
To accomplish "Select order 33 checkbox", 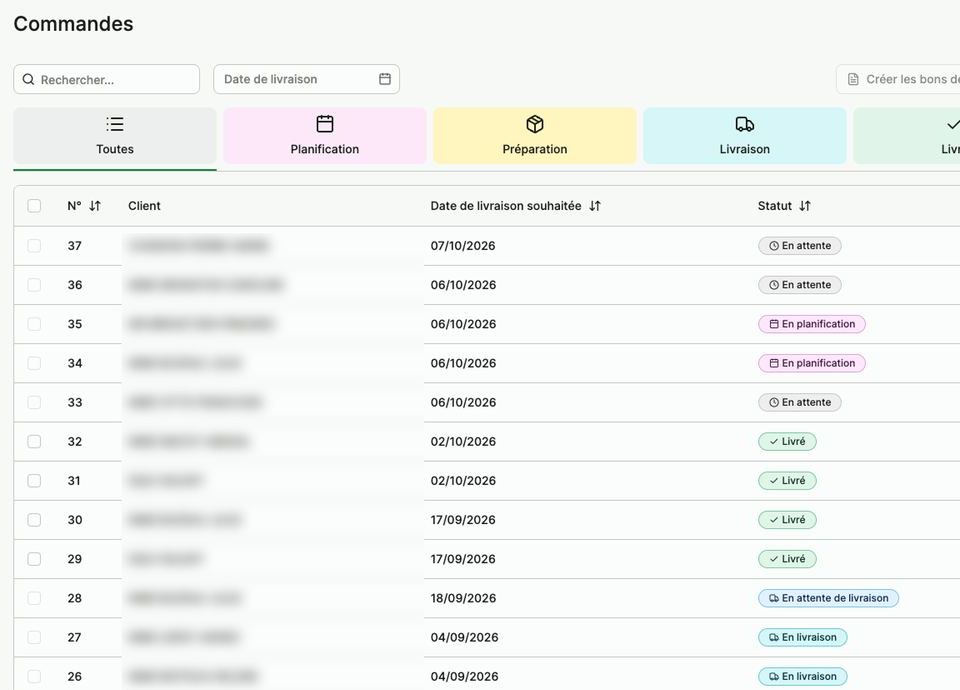I will (x=34, y=402).
